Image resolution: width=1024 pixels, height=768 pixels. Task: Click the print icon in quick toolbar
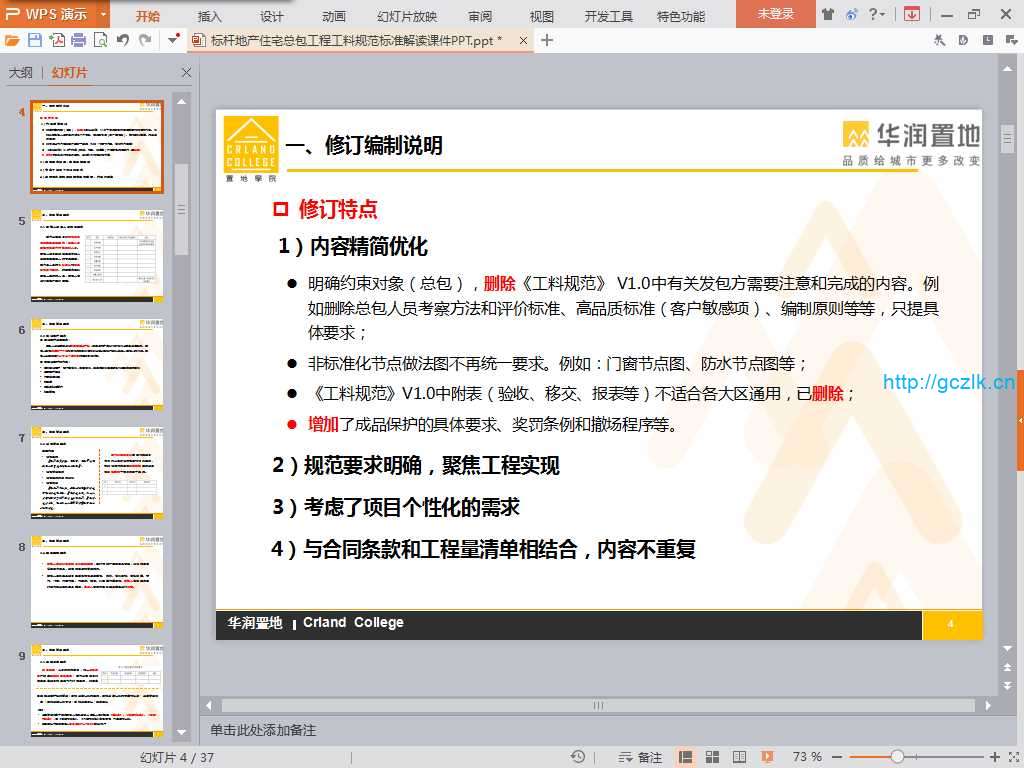pyautogui.click(x=78, y=40)
